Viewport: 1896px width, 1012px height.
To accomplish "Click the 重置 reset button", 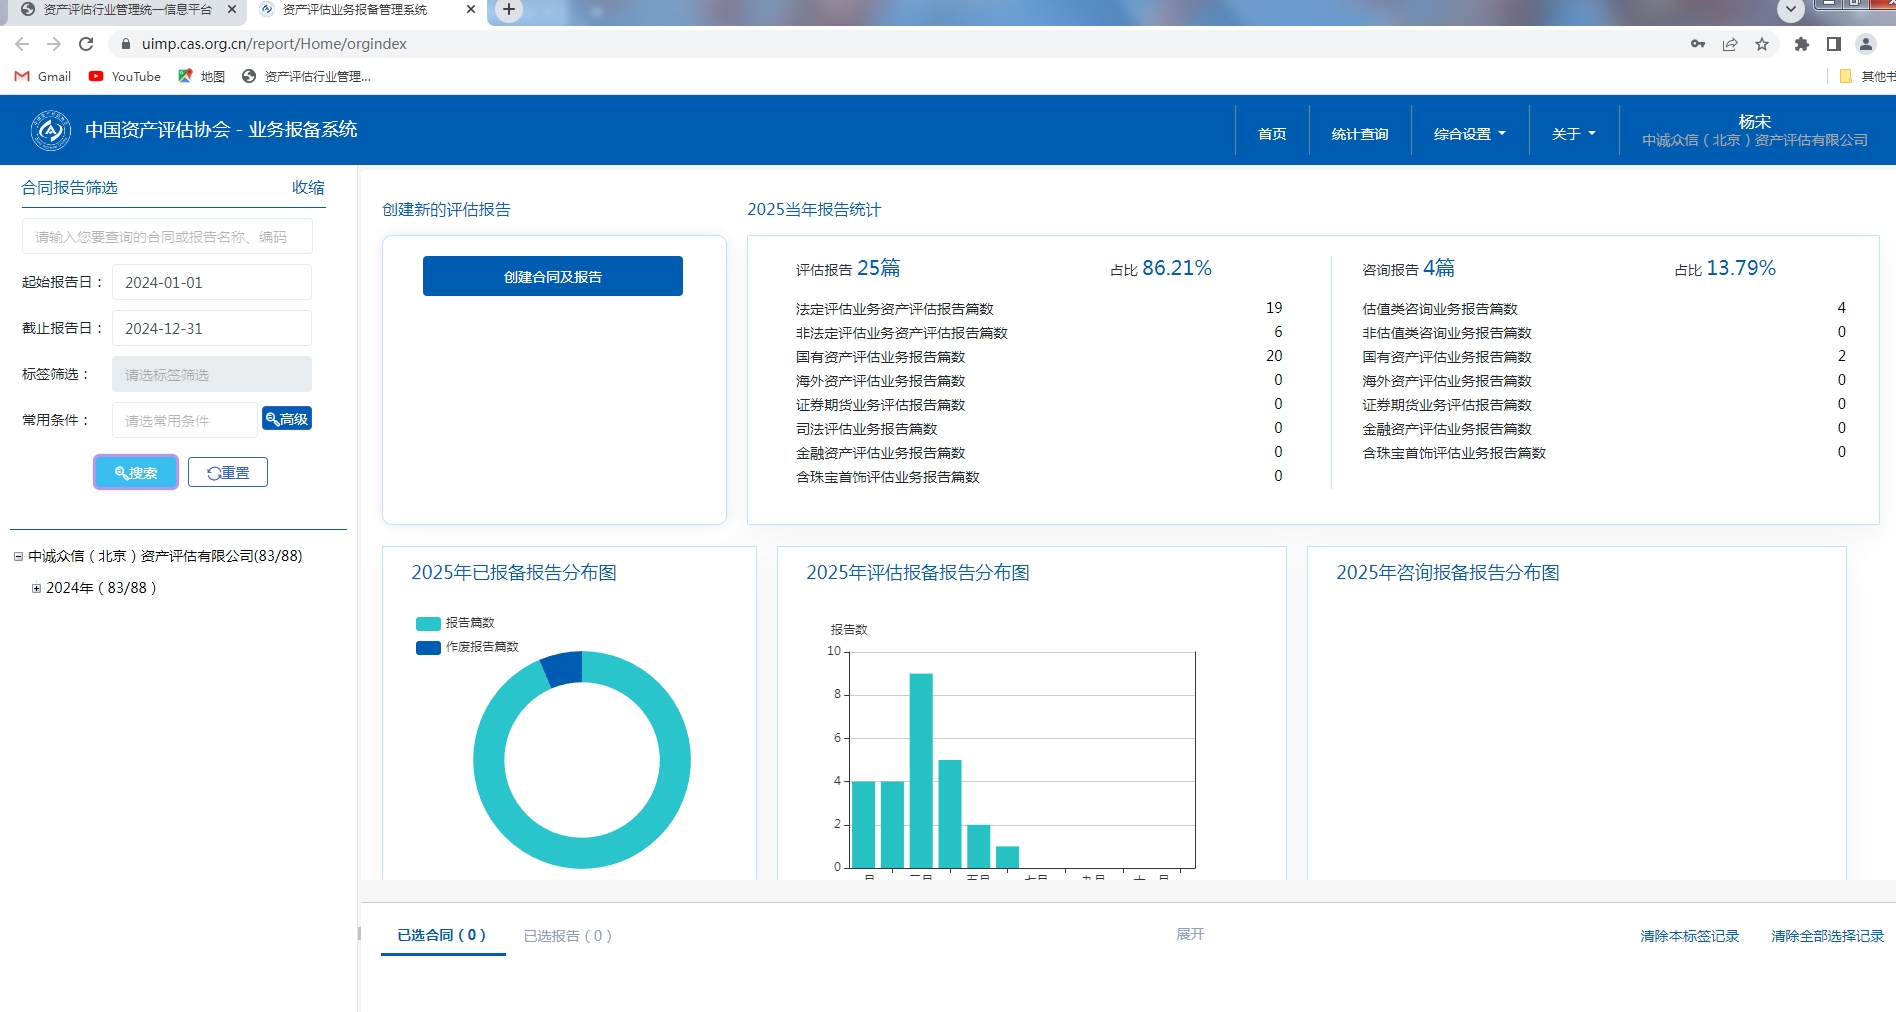I will click(228, 473).
